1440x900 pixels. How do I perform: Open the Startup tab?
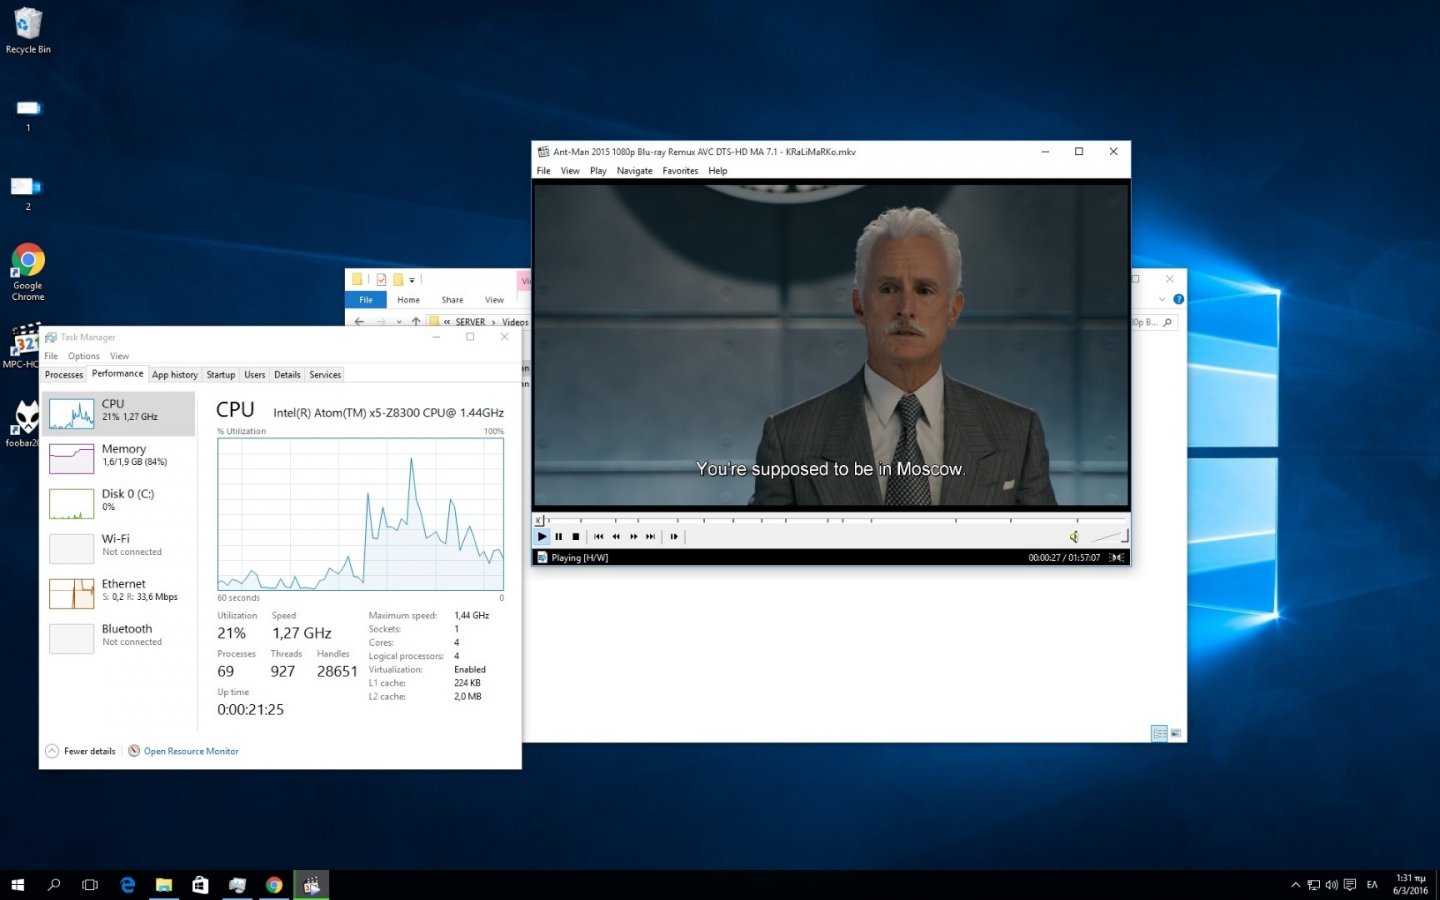(x=221, y=375)
